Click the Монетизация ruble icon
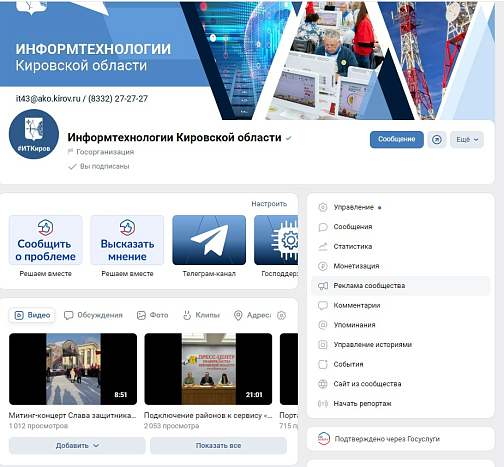Viewport: 504px width, 467px height. tap(323, 266)
